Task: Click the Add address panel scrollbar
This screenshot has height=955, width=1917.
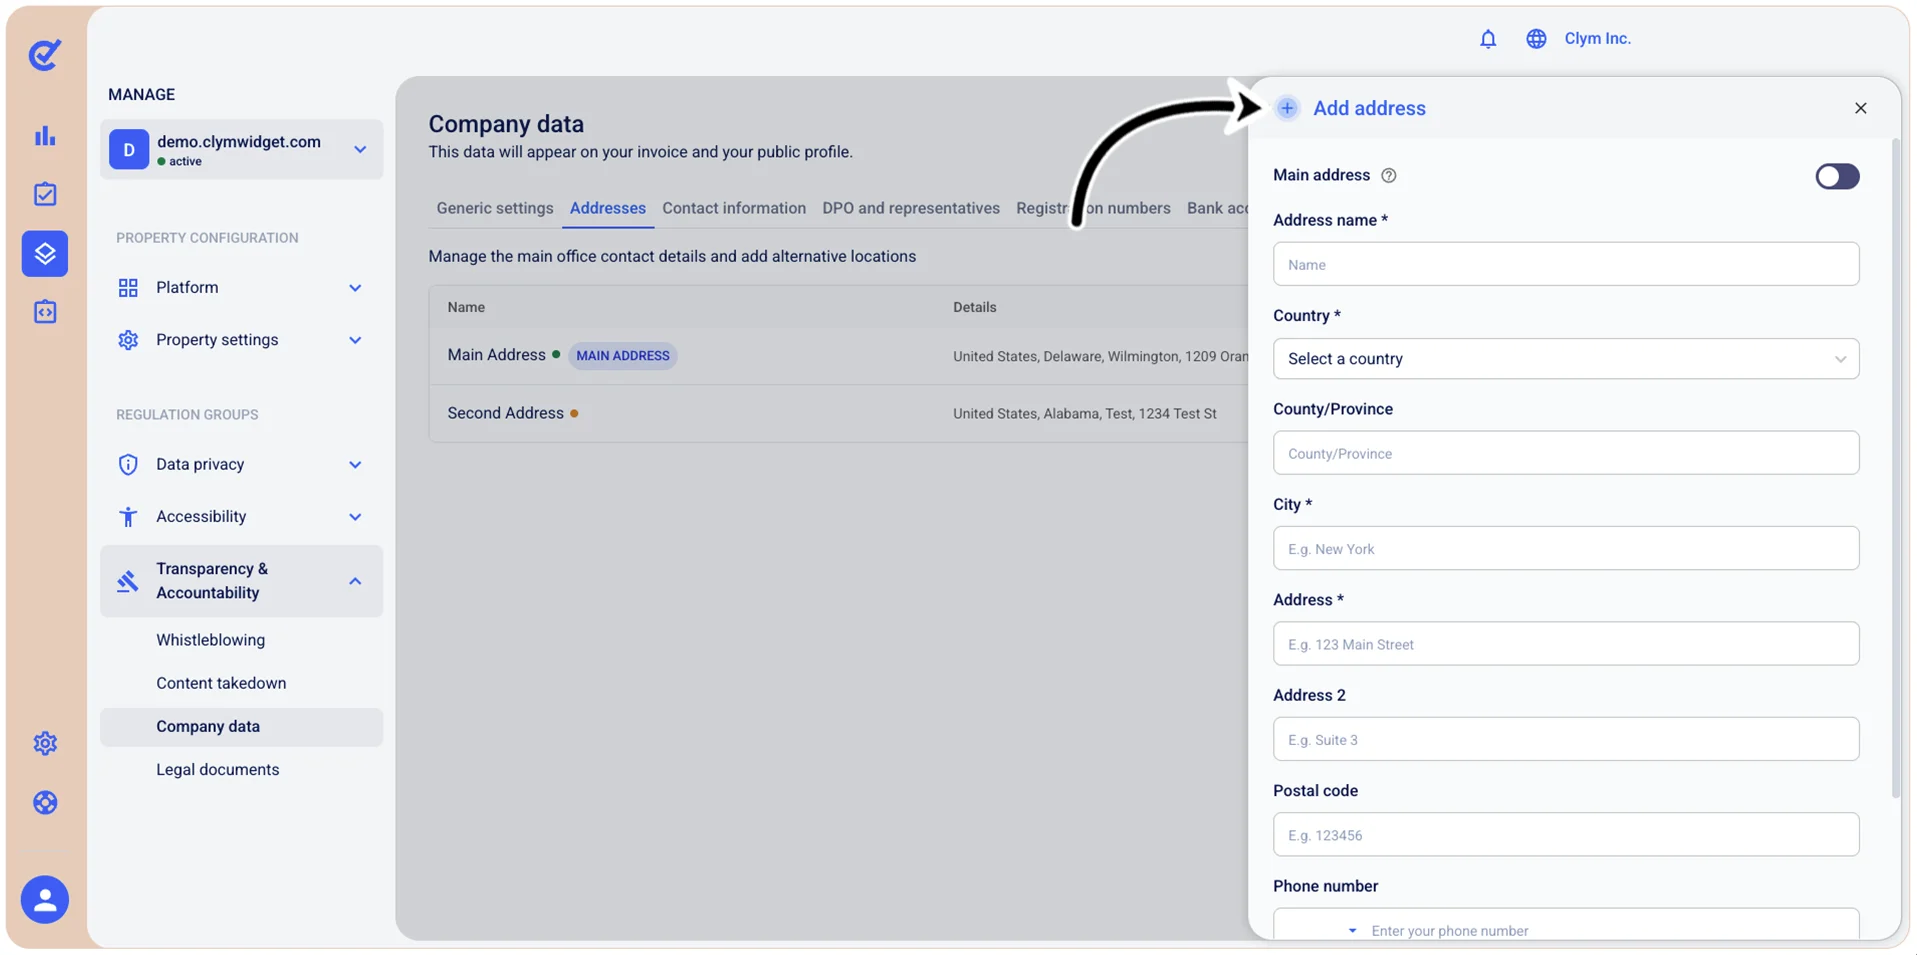Action: point(1894,470)
